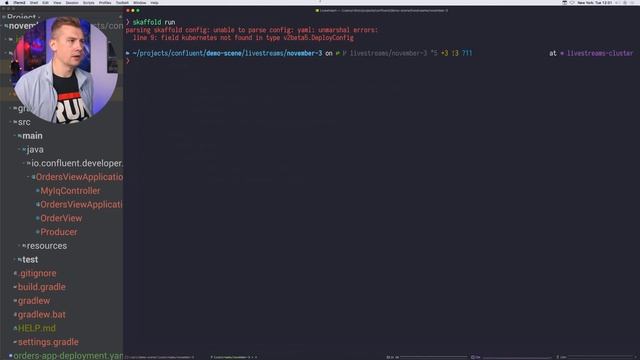Click the livestreams-cluster context label
Image resolution: width=640 pixels, height=360 pixels.
[600, 53]
